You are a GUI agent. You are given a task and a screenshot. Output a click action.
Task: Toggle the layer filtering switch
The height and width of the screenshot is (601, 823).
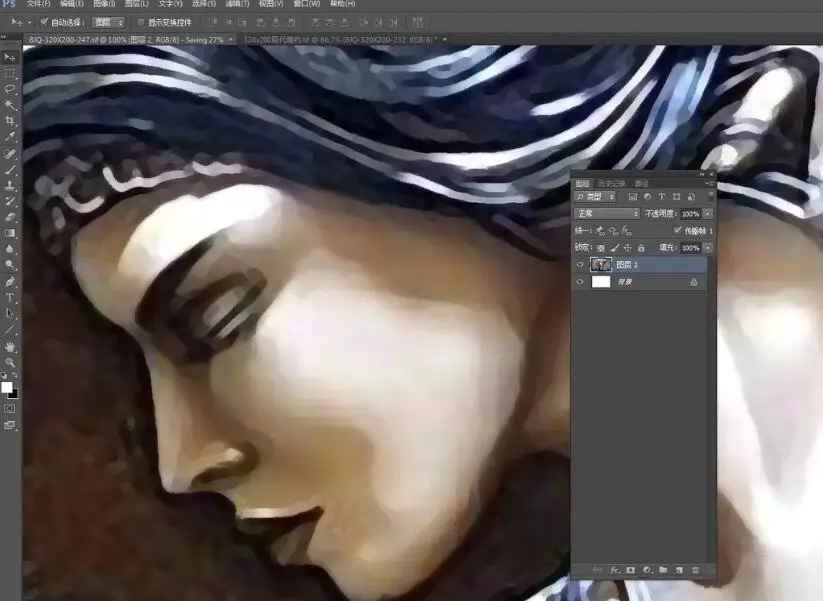[711, 197]
